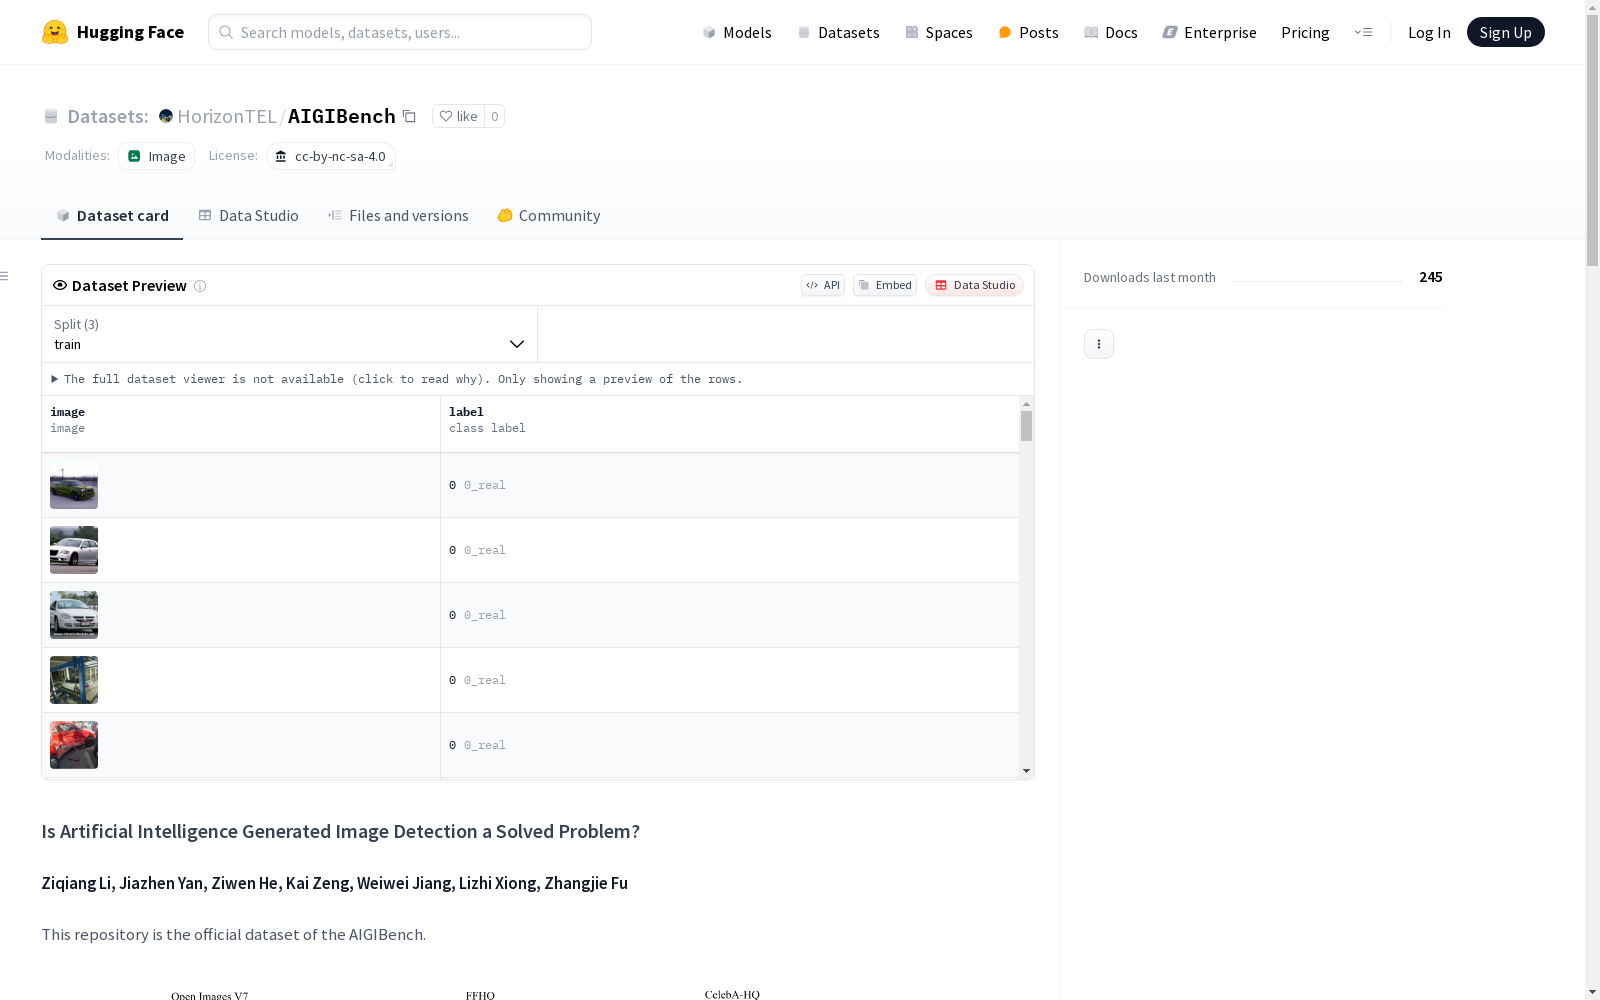This screenshot has height=1000, width=1600.
Task: Go to Posts
Action: point(1028,32)
